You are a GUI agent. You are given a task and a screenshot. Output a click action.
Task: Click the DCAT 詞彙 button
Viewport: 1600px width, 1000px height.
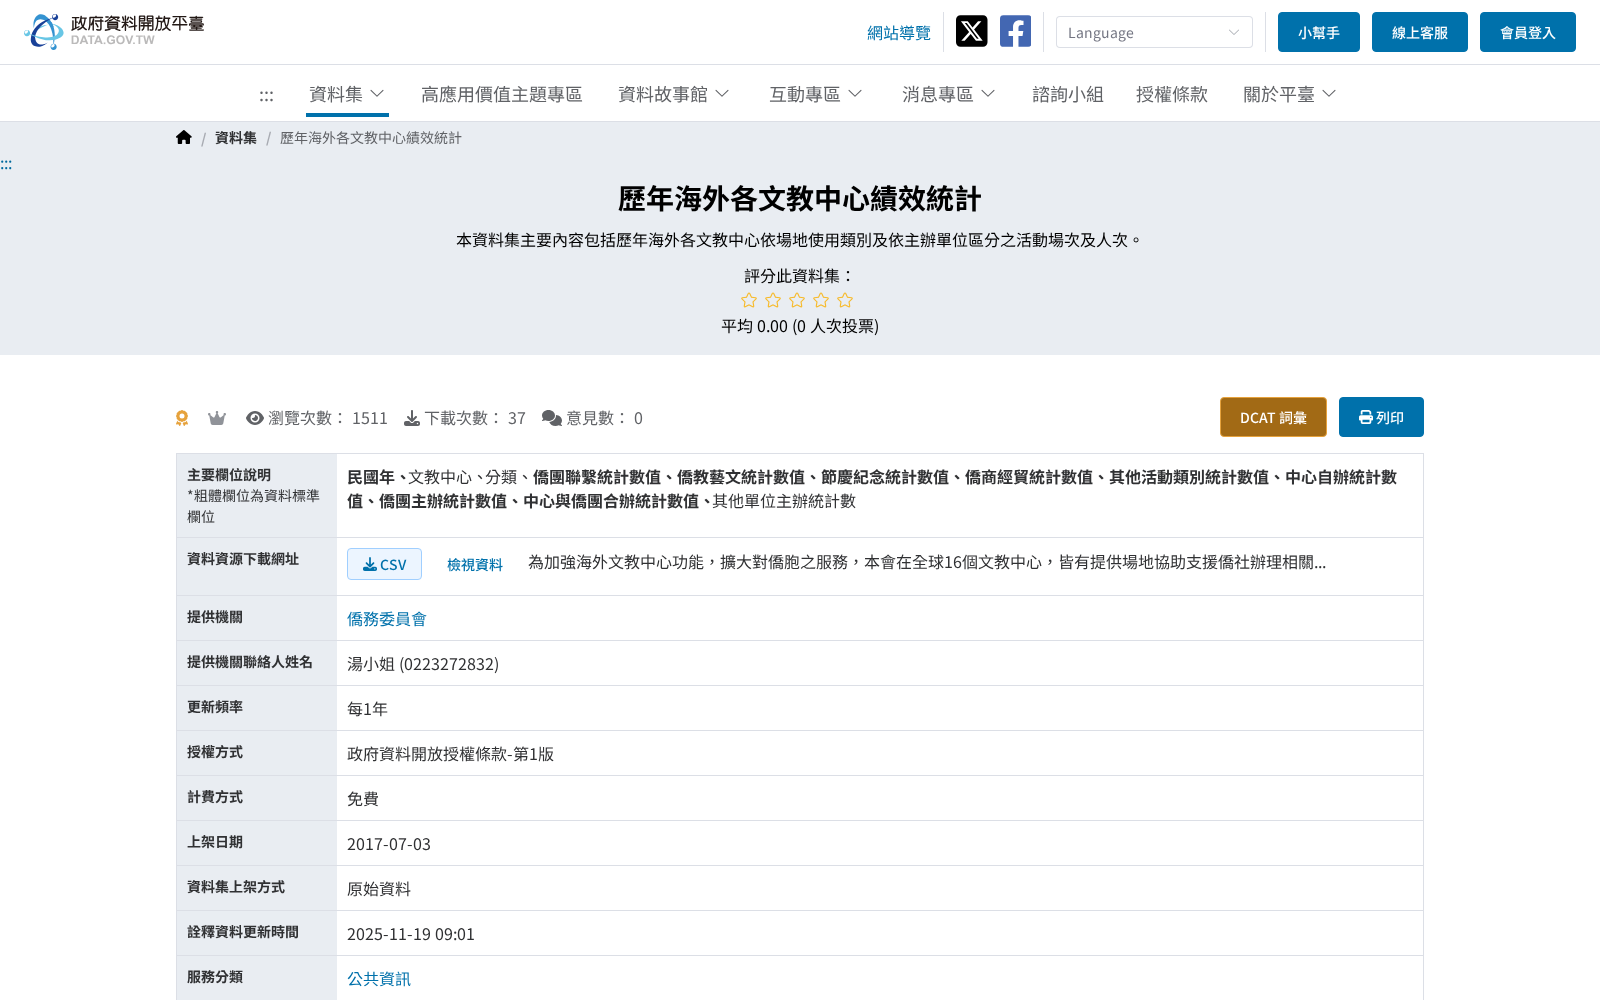coord(1273,417)
